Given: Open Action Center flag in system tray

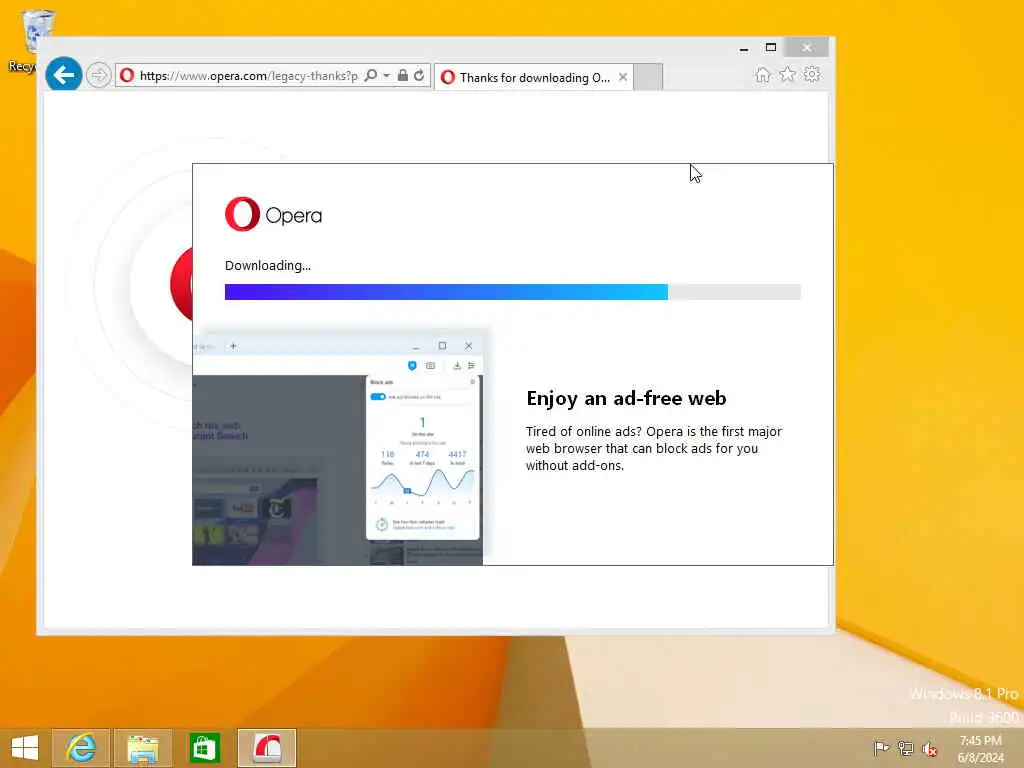Looking at the screenshot, I should pyautogui.click(x=881, y=748).
